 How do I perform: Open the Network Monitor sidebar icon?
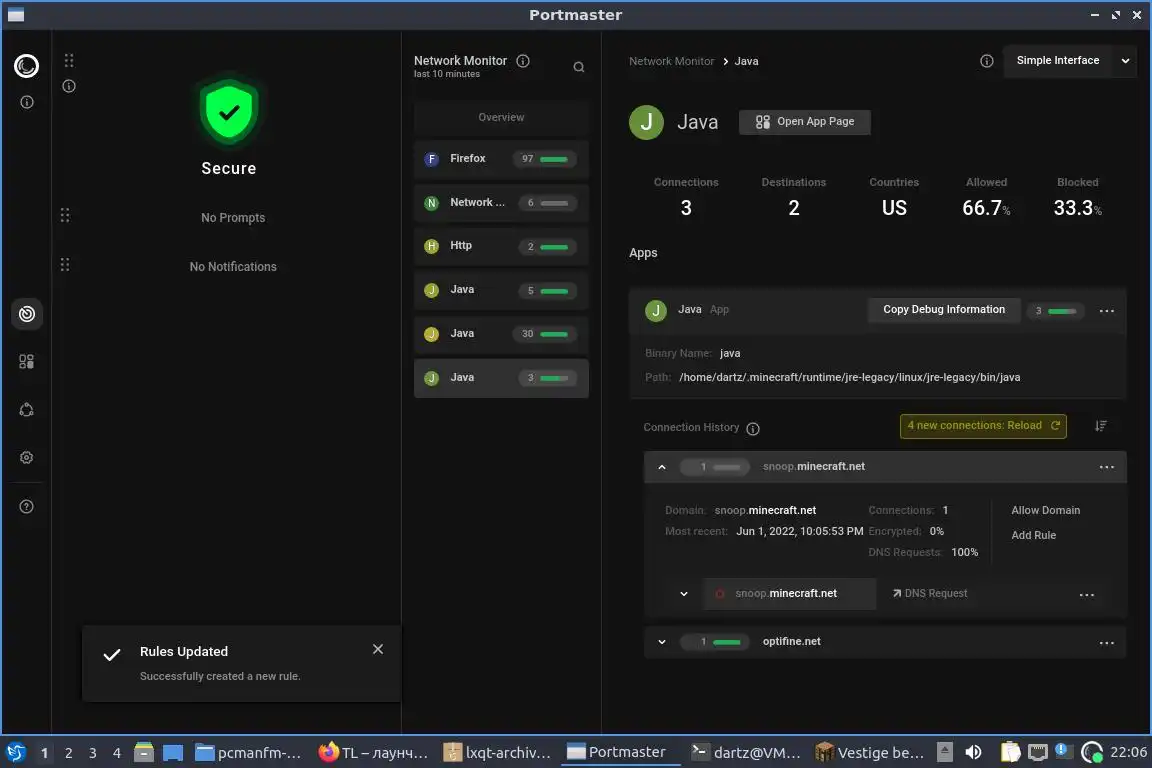tap(26, 315)
